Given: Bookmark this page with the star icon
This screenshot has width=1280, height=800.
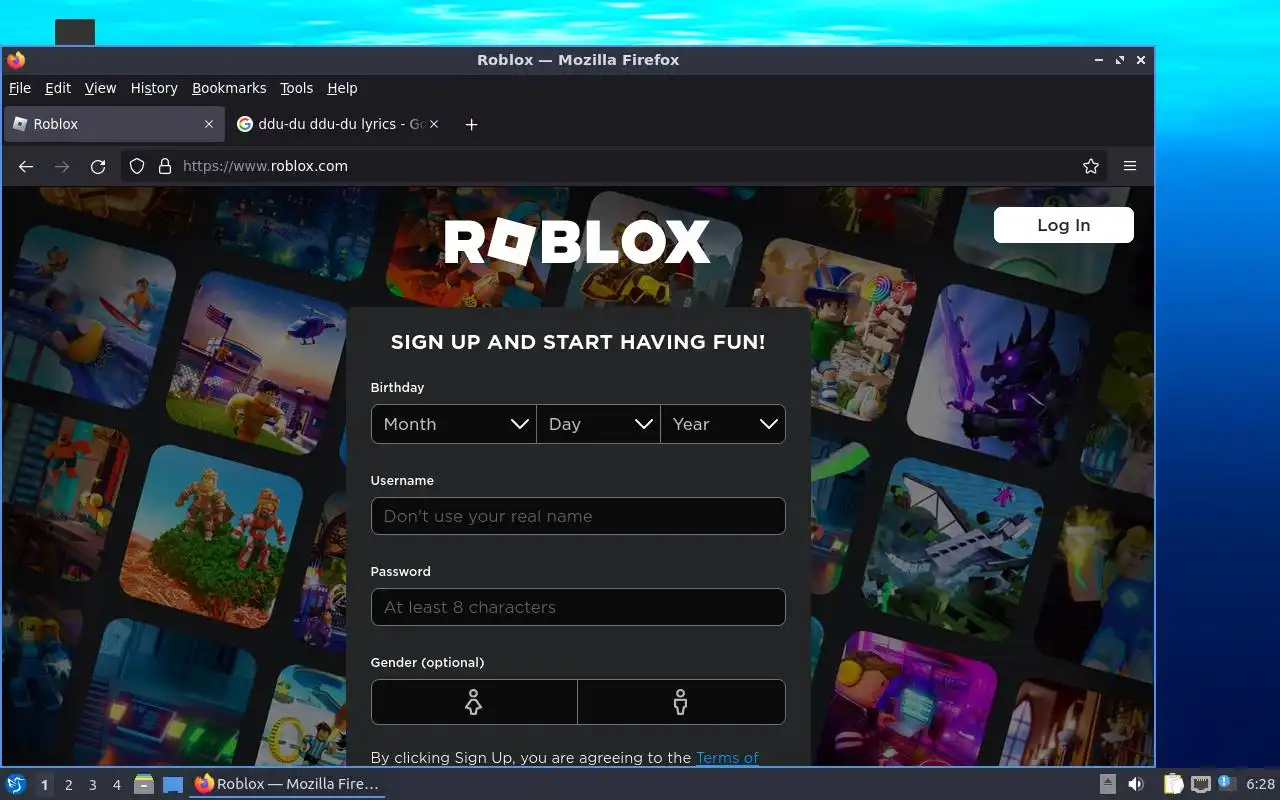Looking at the screenshot, I should coord(1091,166).
